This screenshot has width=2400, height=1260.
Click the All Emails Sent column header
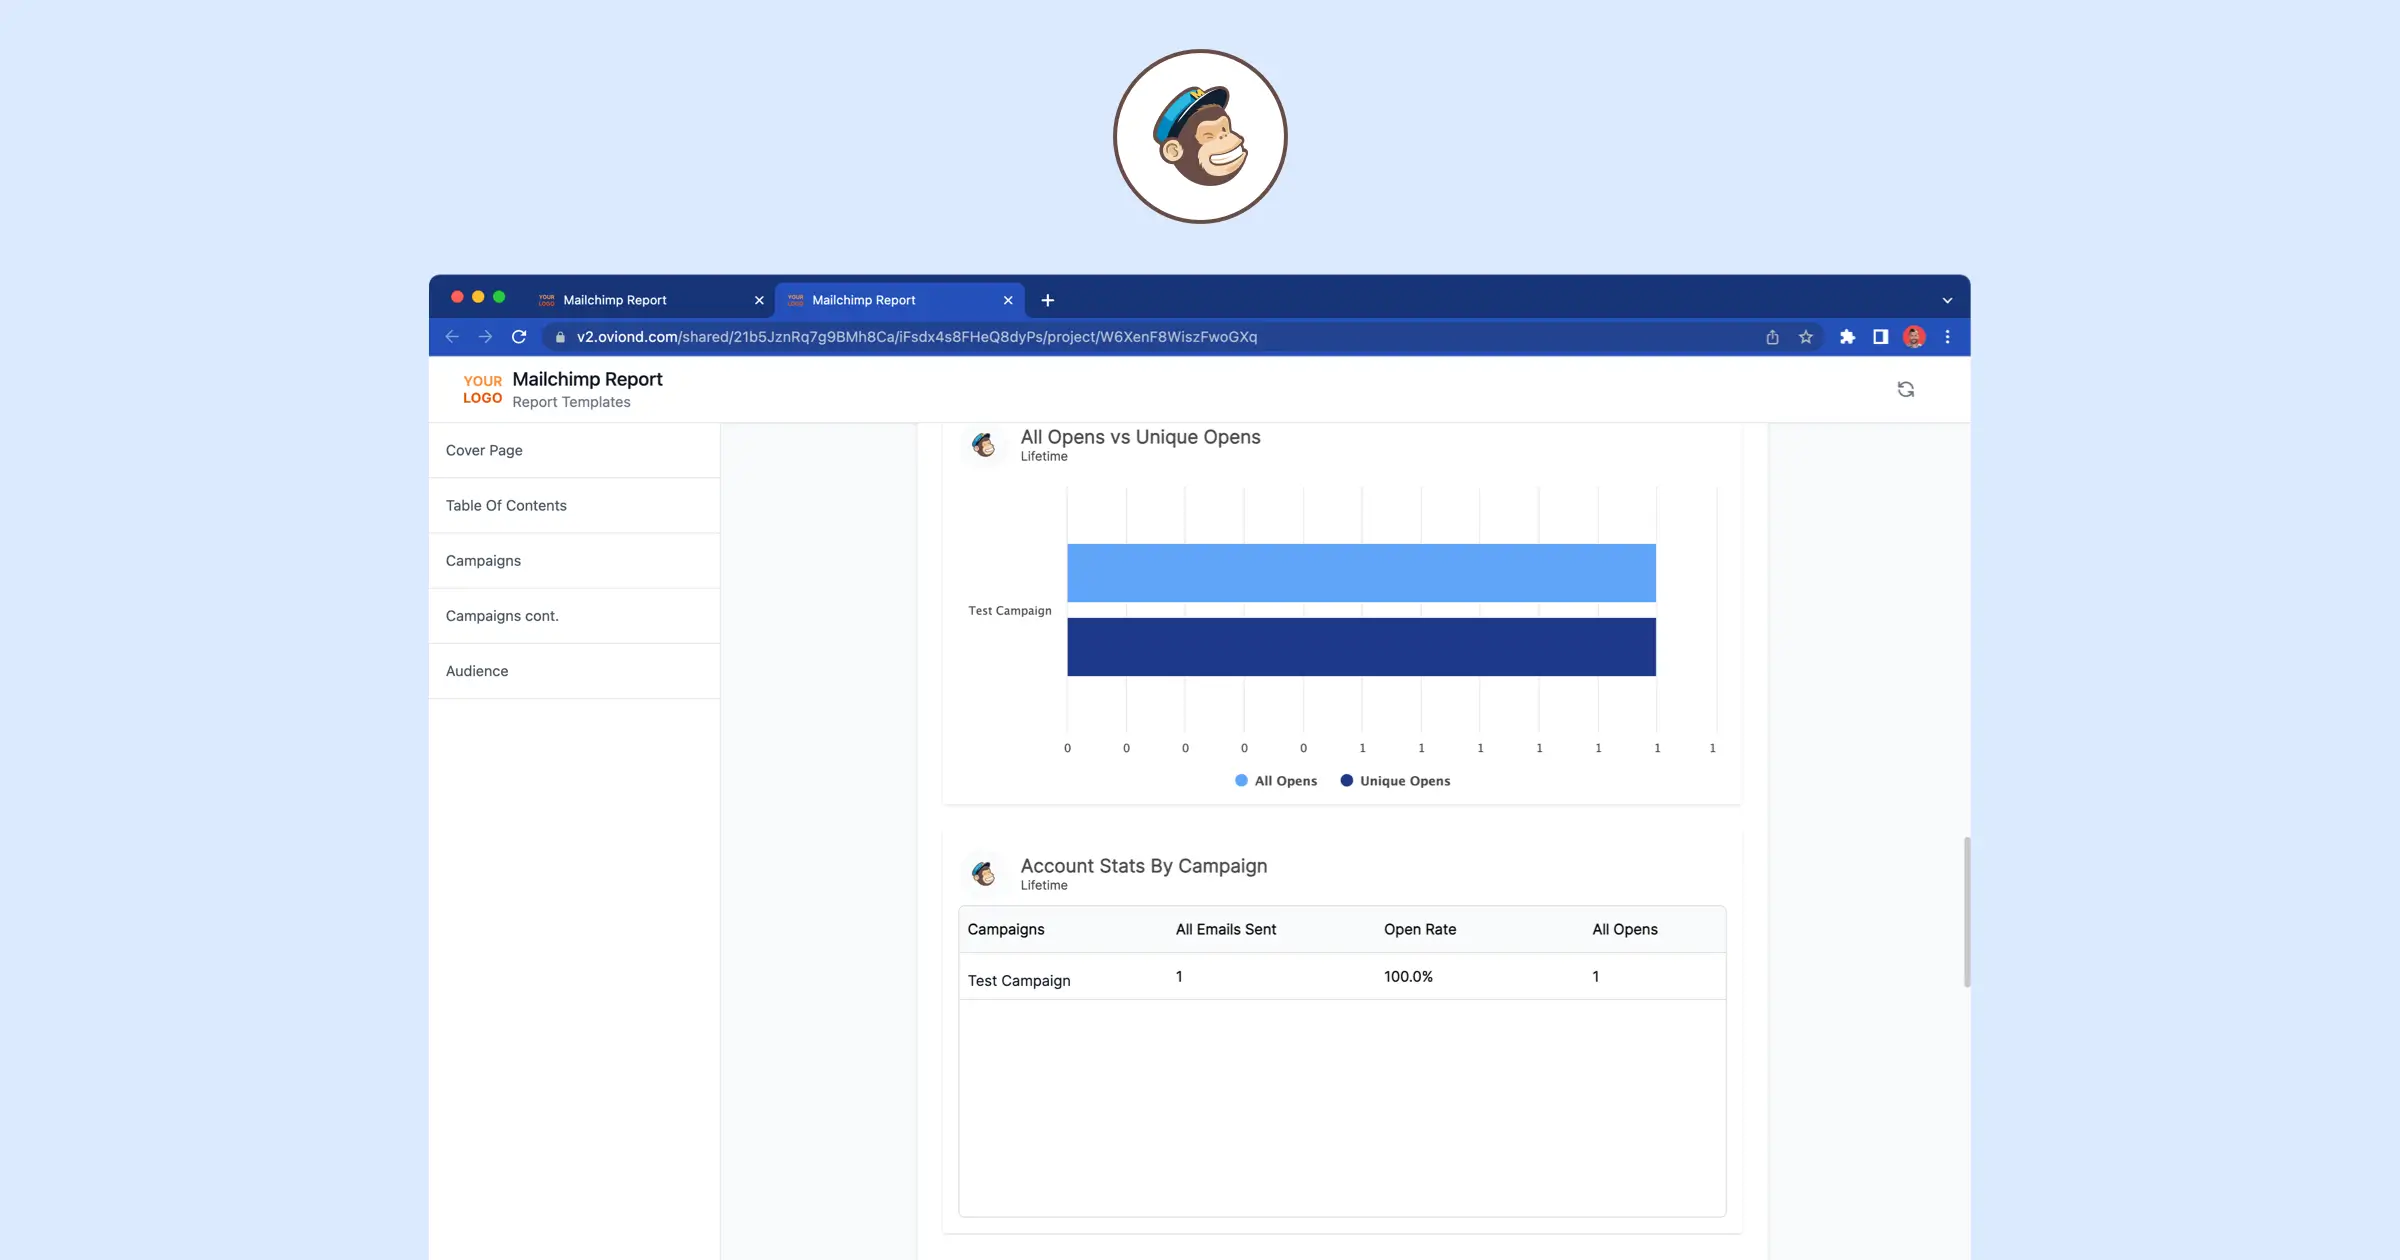click(1226, 929)
